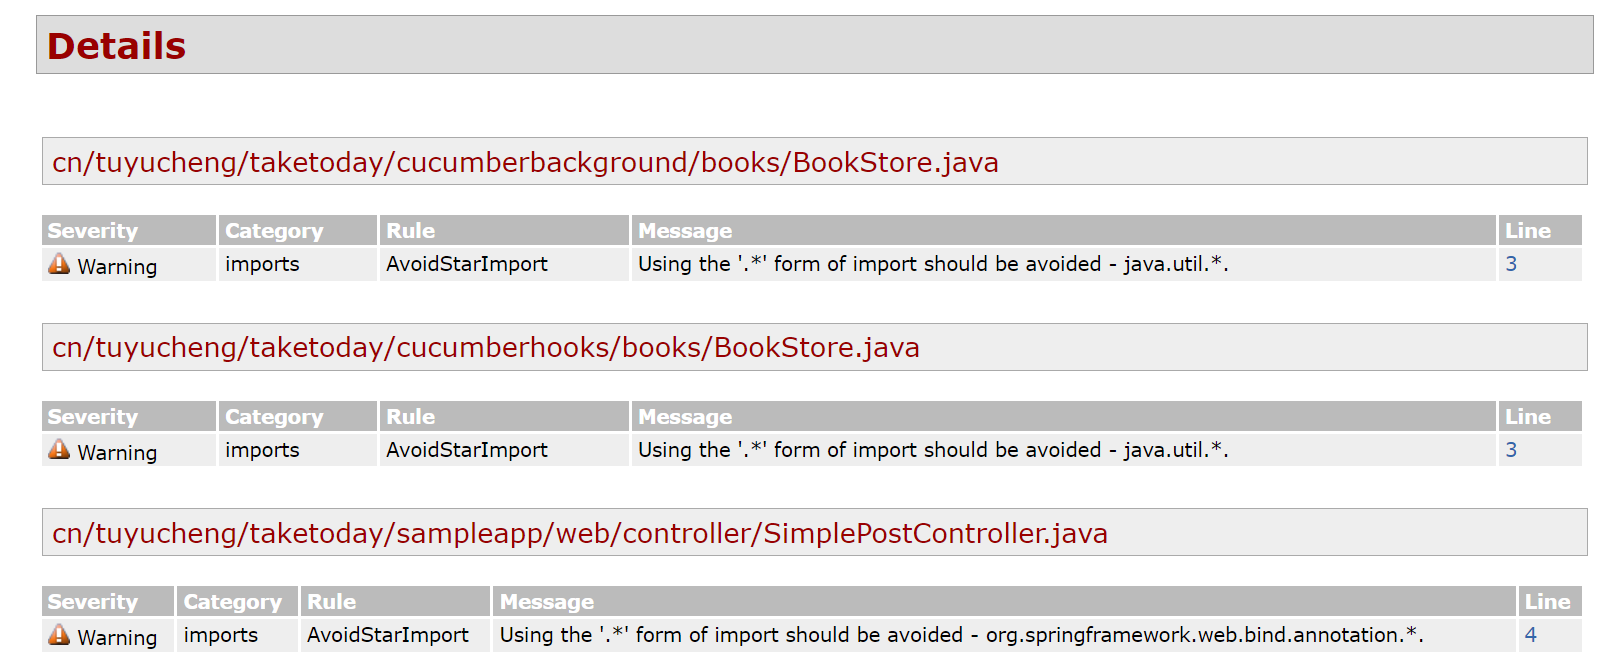Click Line column header in third table
Screen dimensions: 1598x665
[x=1550, y=601]
